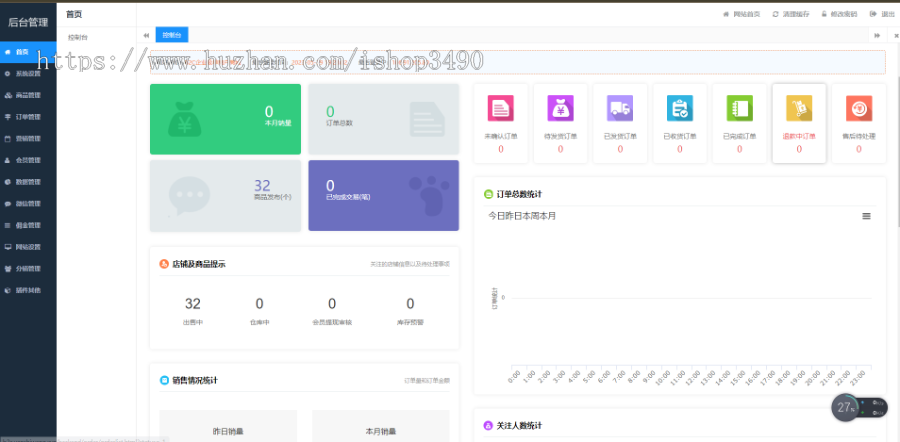Switch to the blue 控制台 tab
900x442 pixels.
172,35
